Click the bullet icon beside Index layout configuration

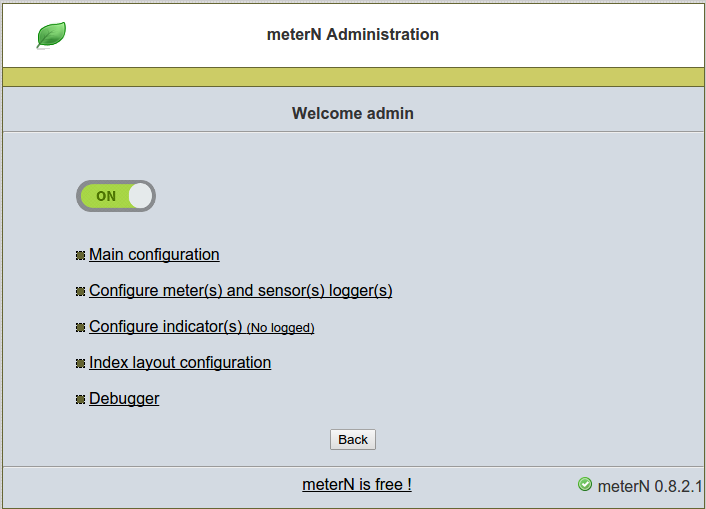[80, 364]
